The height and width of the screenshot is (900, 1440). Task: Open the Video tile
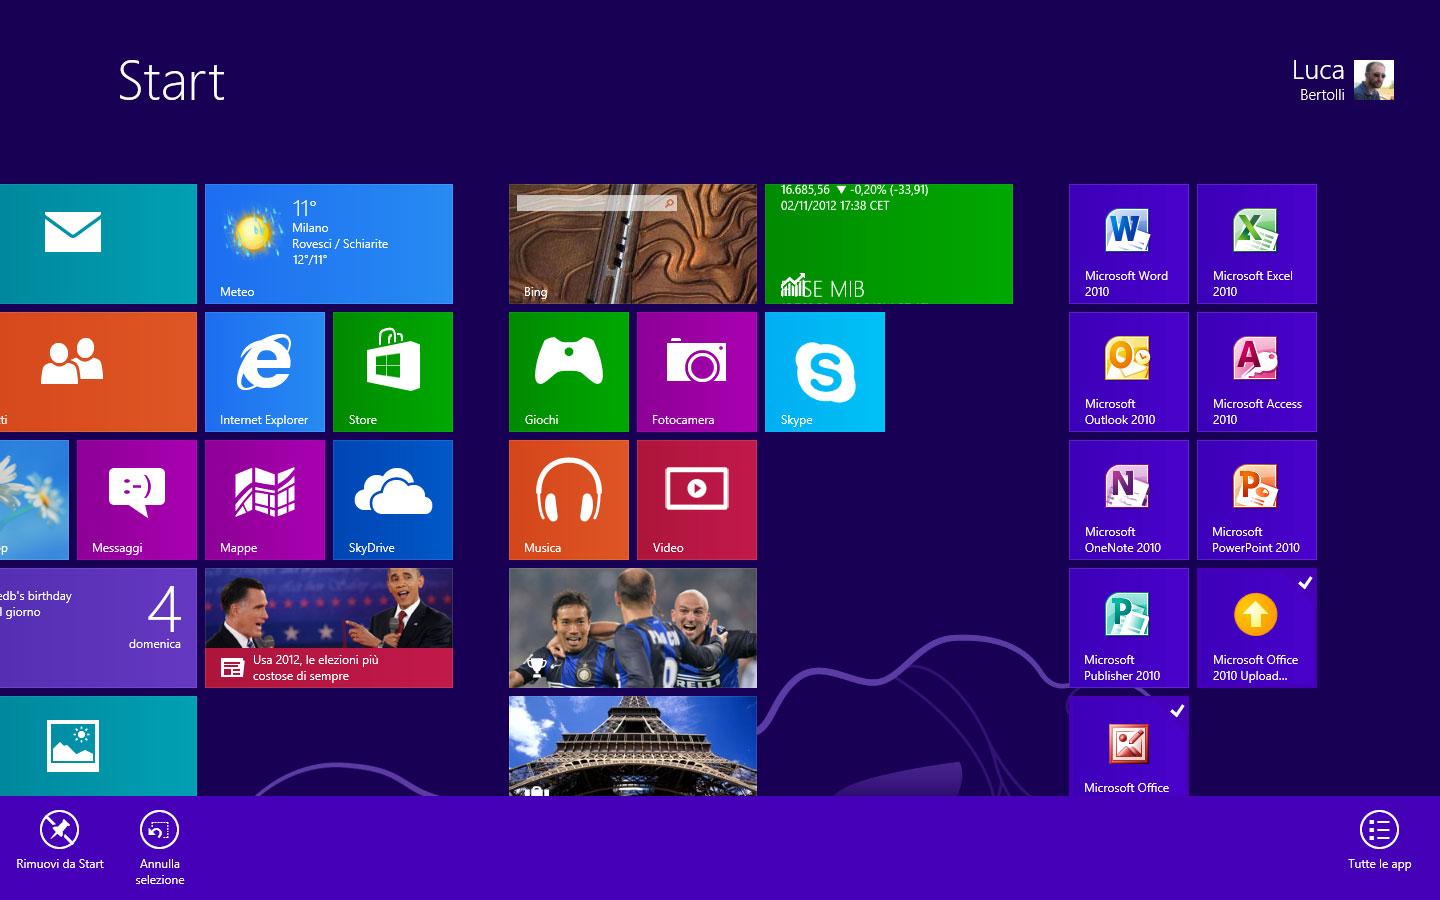697,500
